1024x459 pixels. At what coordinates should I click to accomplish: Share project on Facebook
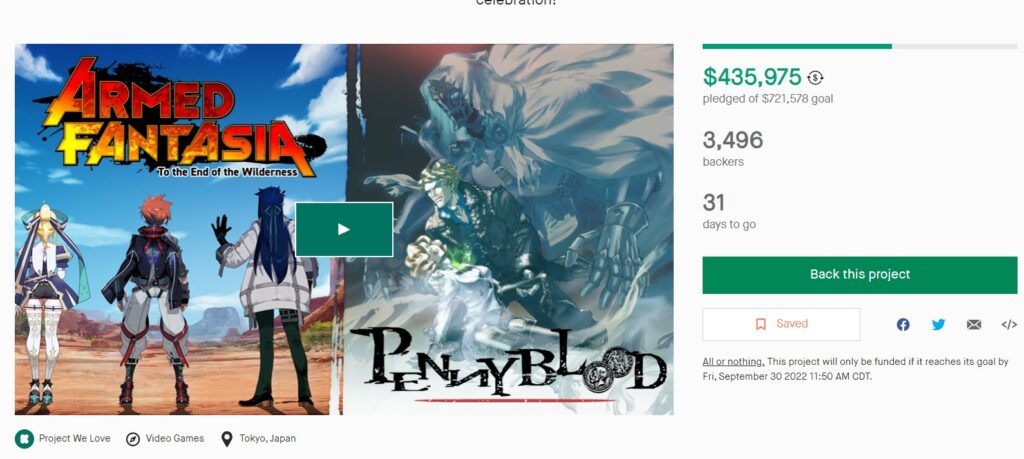pyautogui.click(x=903, y=324)
